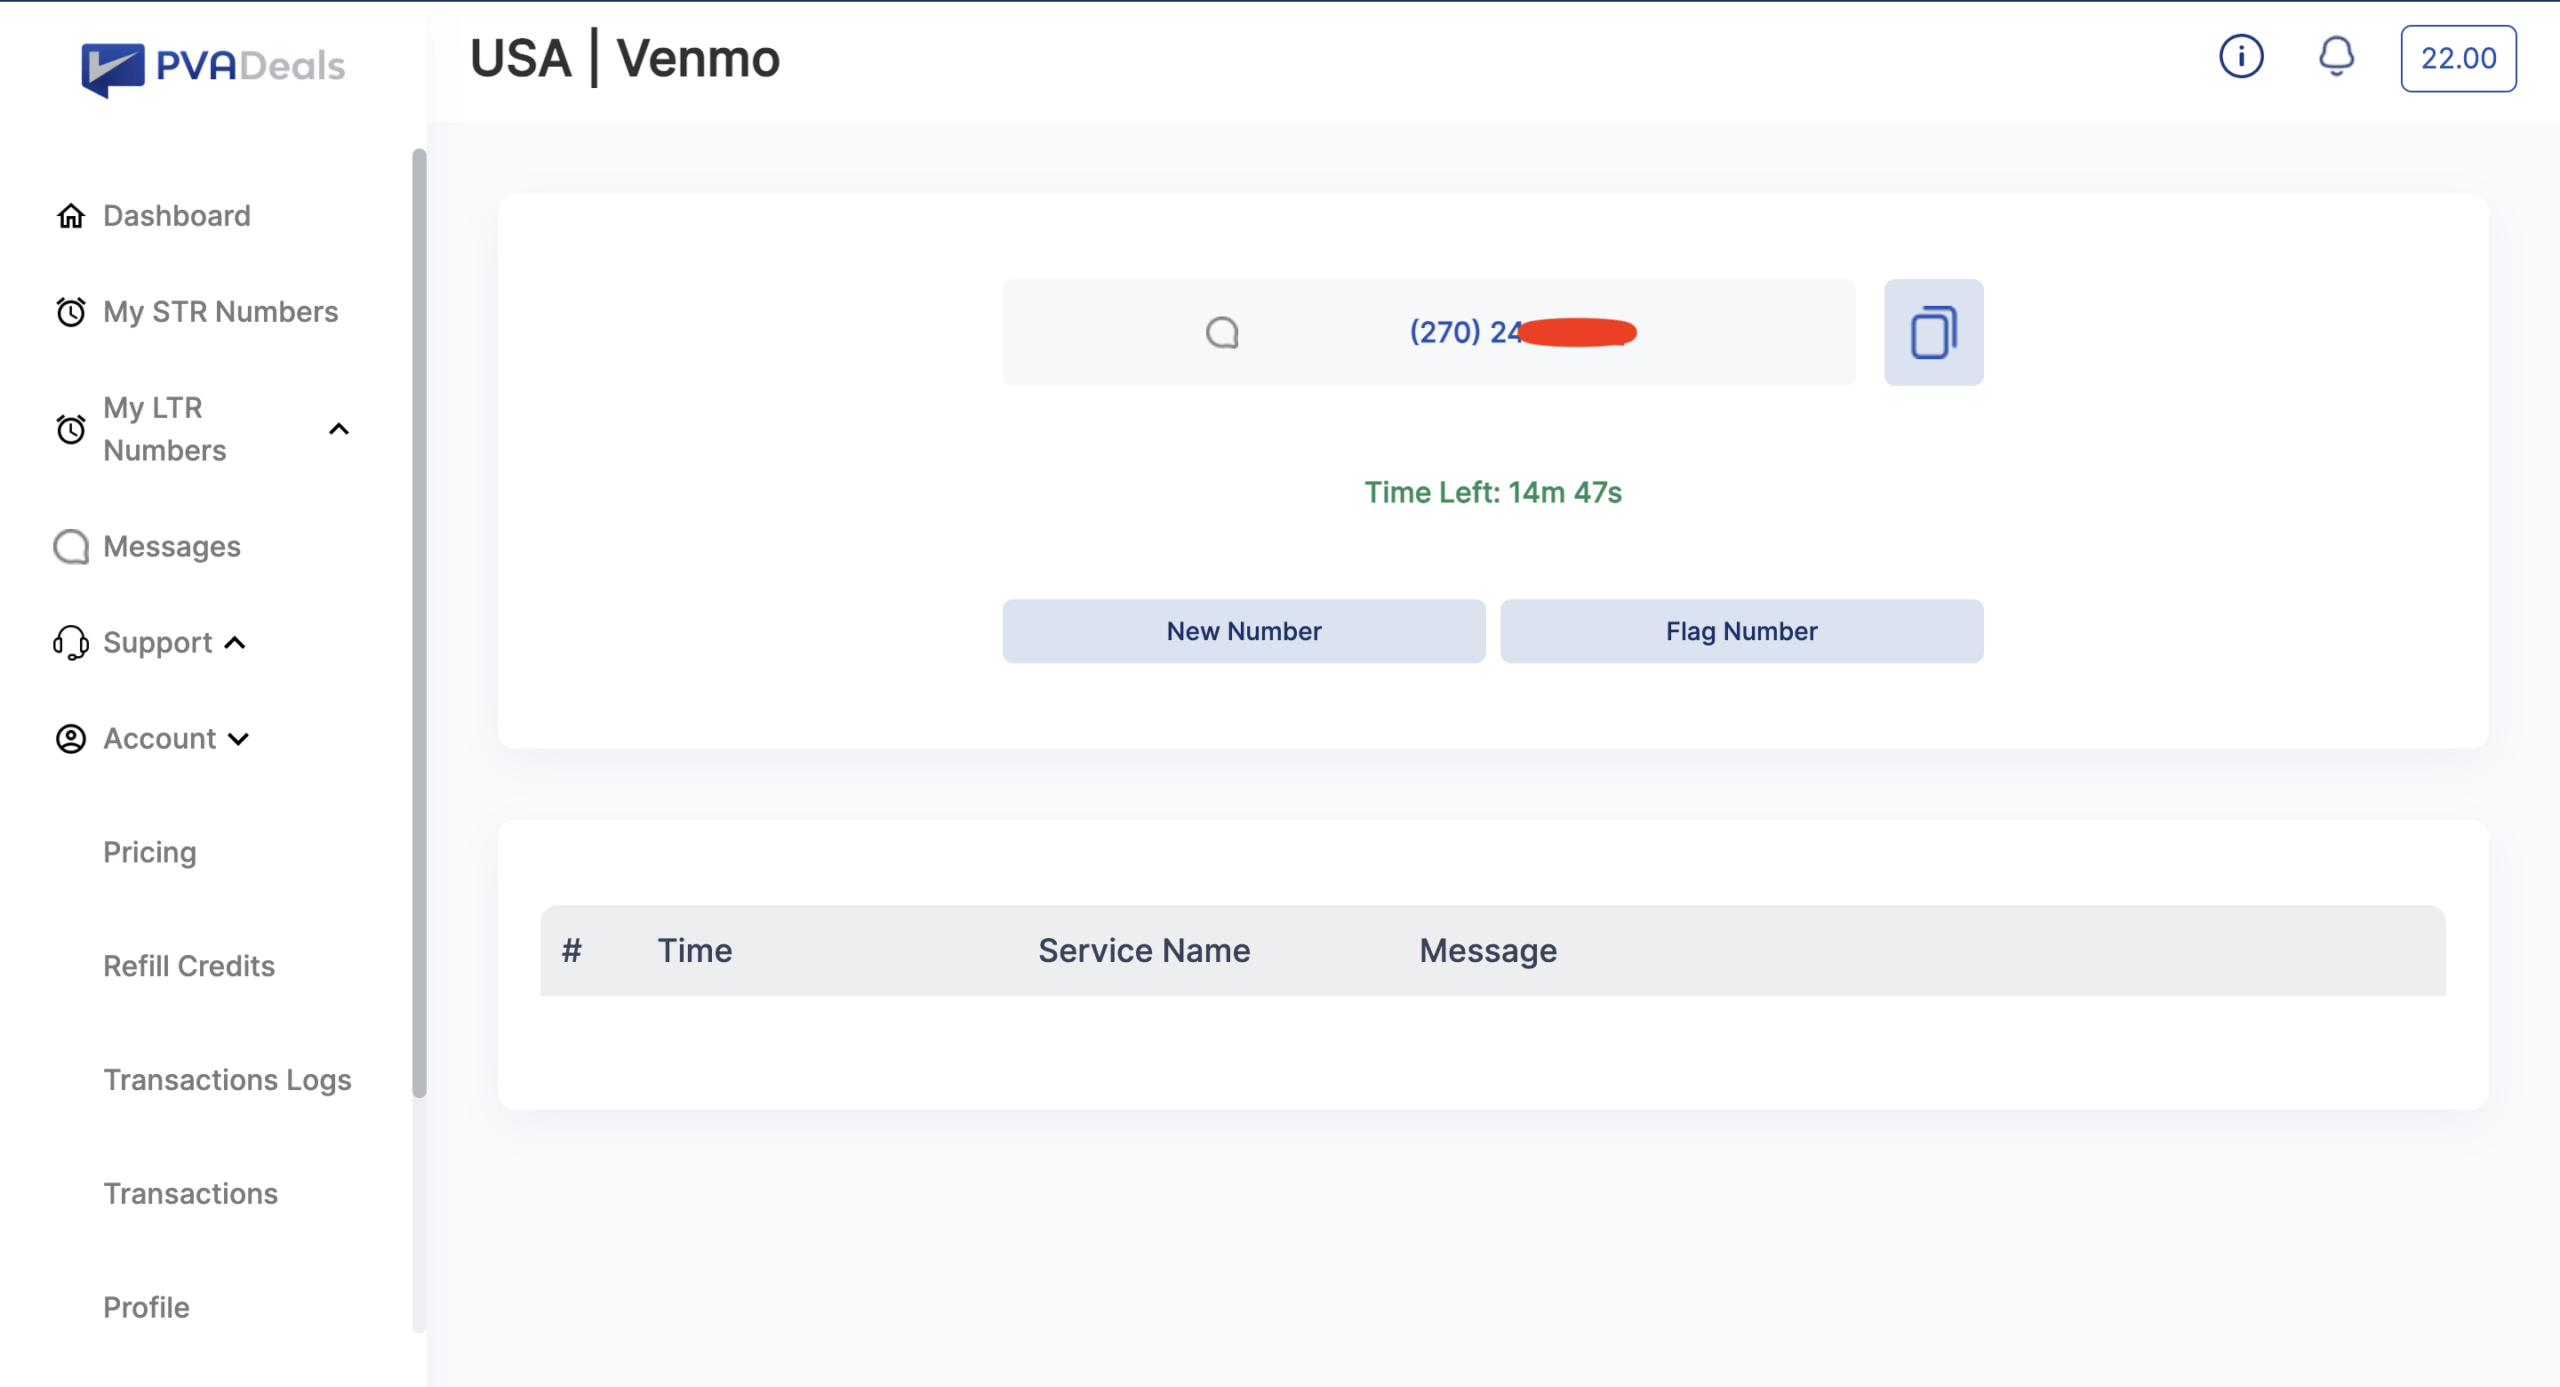Click the Service Name column header
The height and width of the screenshot is (1387, 2560).
(1144, 951)
